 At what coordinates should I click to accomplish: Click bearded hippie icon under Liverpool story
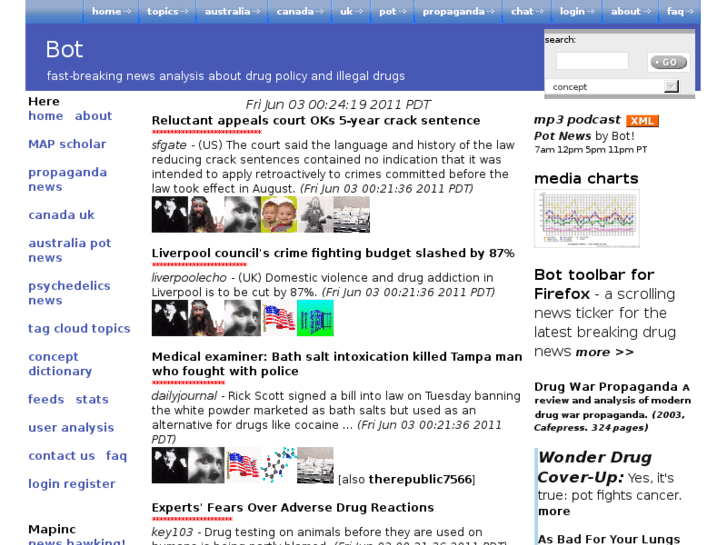206,318
